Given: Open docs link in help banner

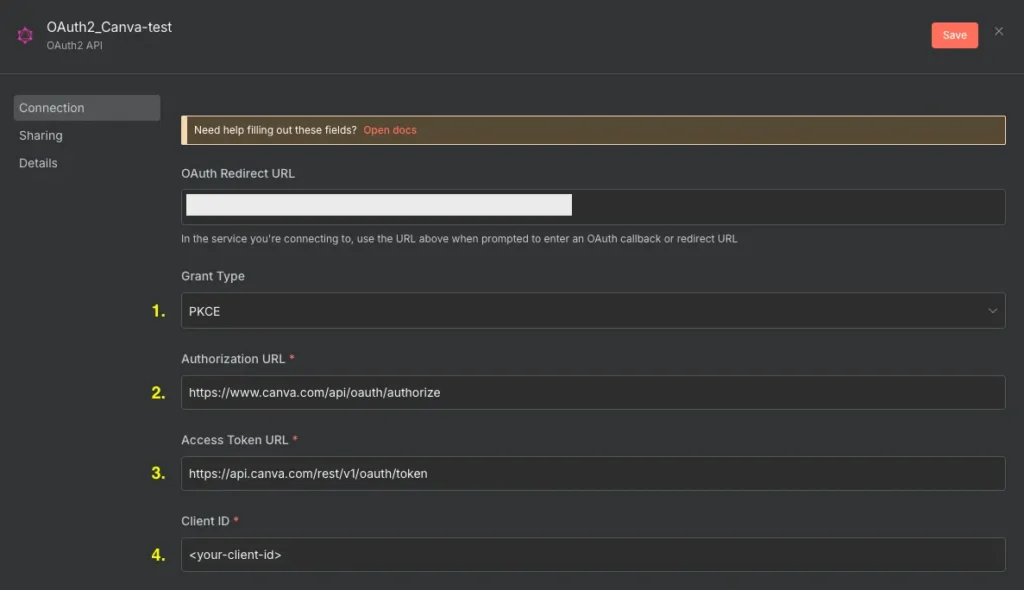Looking at the screenshot, I should 390,130.
